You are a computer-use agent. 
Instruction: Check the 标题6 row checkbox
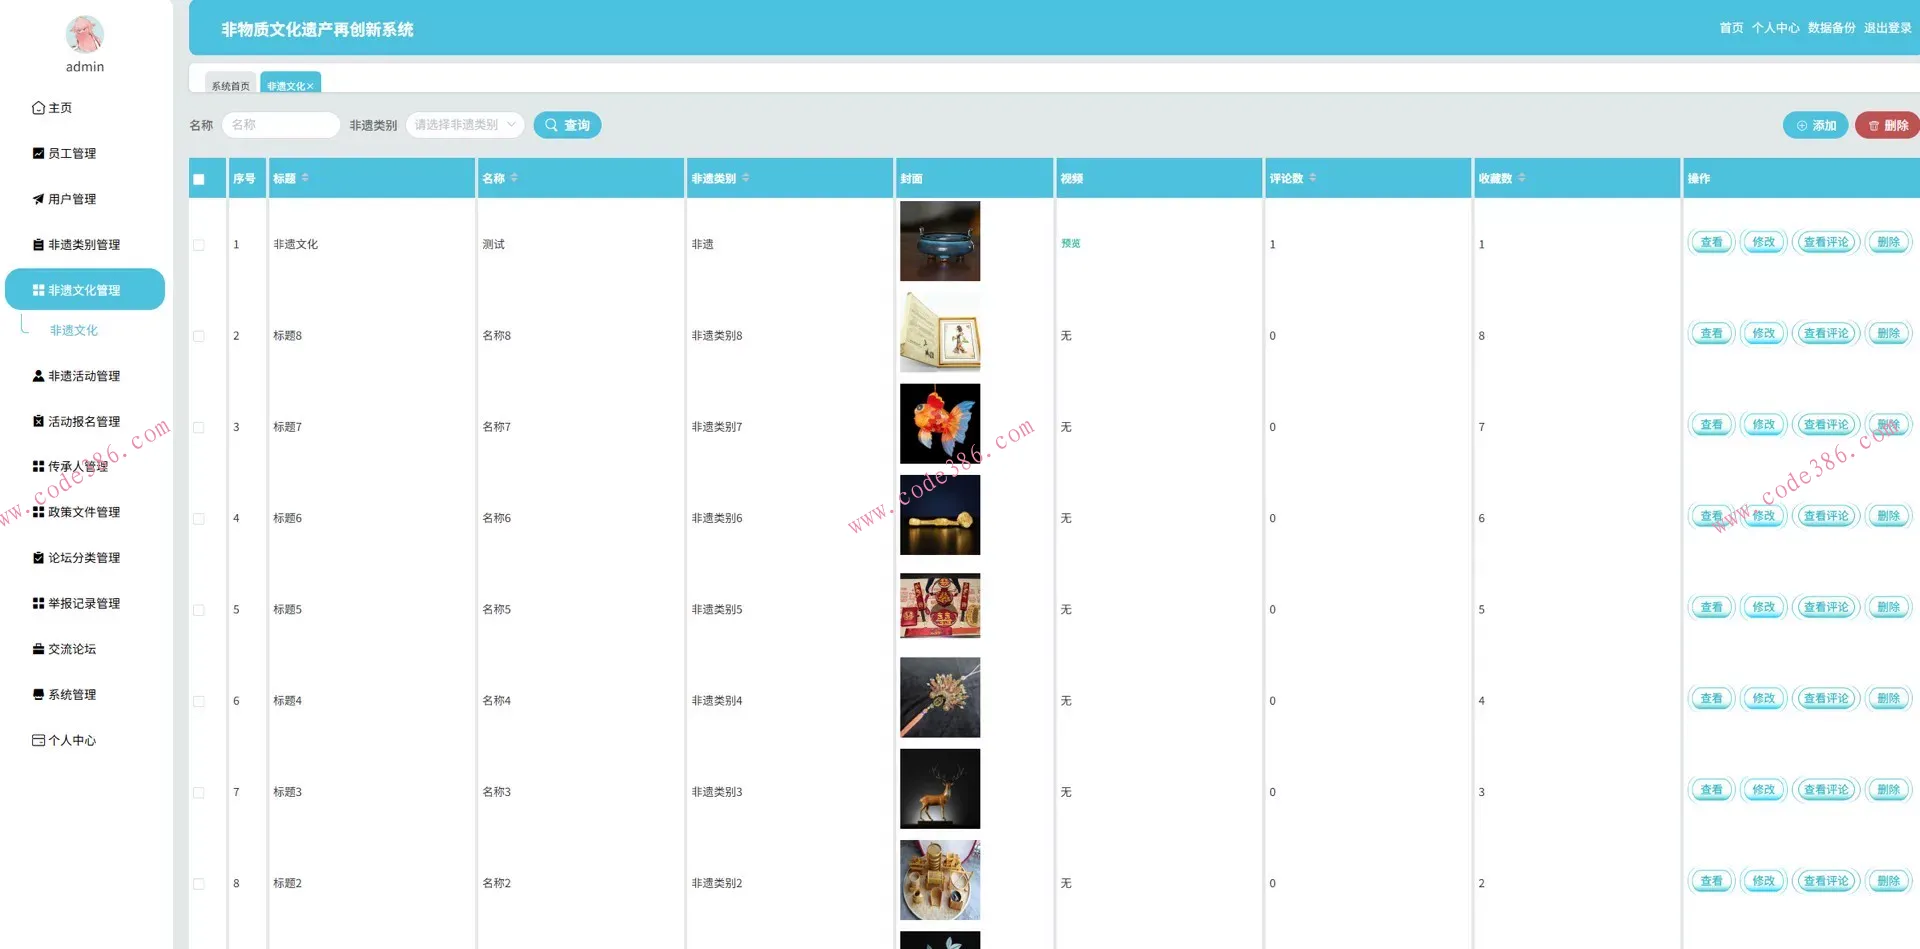(x=199, y=519)
